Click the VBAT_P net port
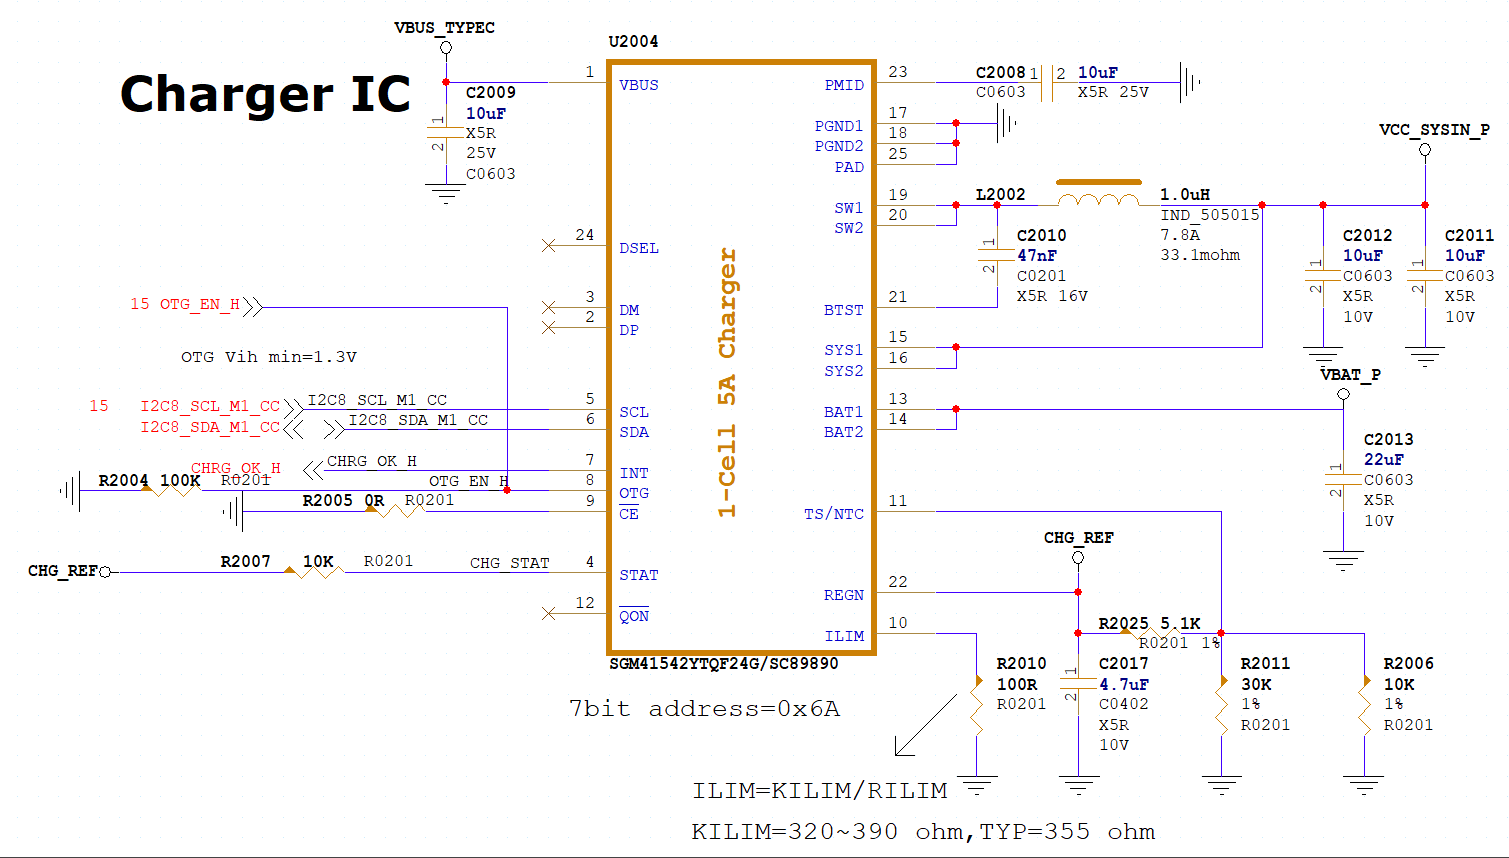The height and width of the screenshot is (858, 1509). click(x=1343, y=394)
